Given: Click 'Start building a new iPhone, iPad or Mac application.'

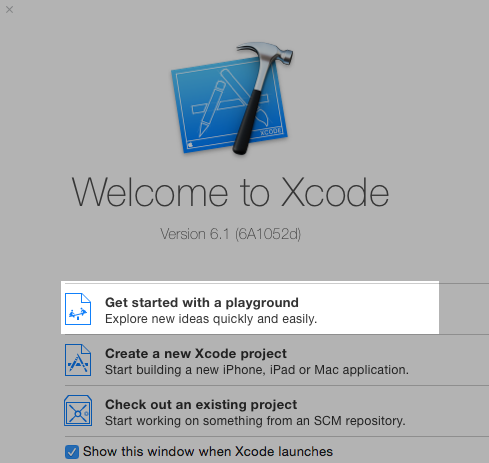Looking at the screenshot, I should click(257, 370).
